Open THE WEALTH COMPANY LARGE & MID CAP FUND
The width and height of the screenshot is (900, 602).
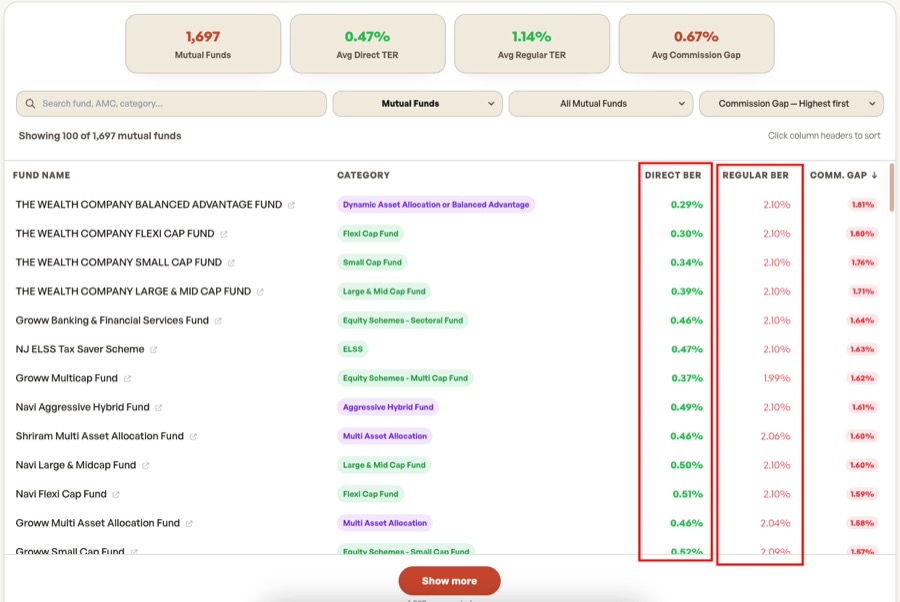tap(133, 292)
